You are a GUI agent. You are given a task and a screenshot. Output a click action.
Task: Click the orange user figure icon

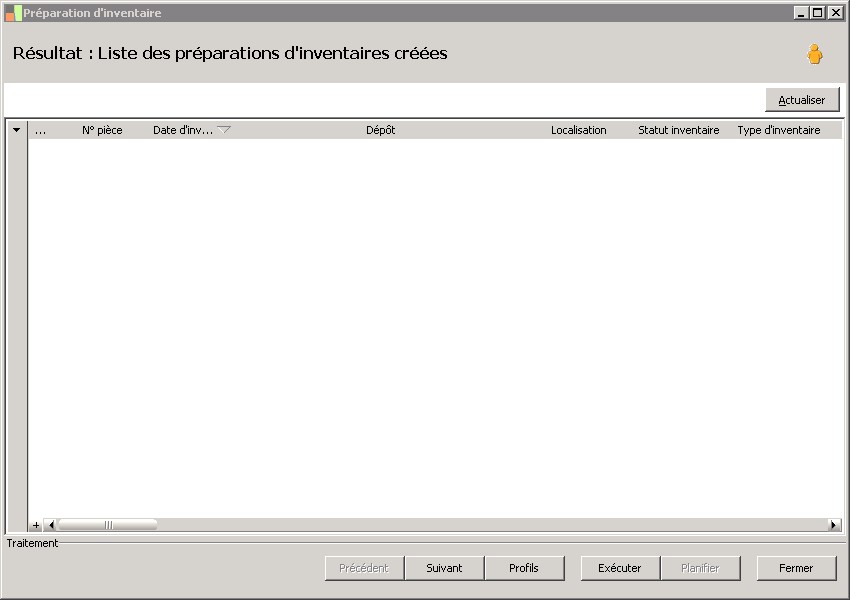(x=814, y=54)
